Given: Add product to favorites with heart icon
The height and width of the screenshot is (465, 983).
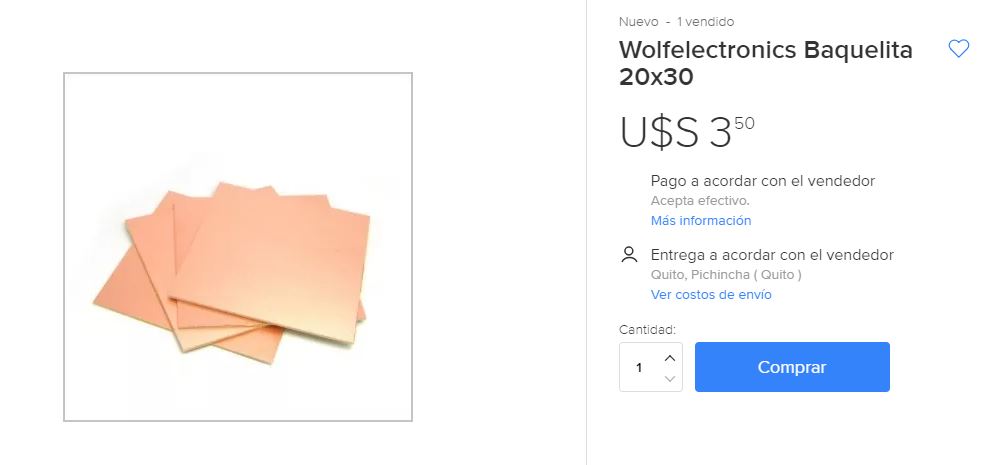Looking at the screenshot, I should [959, 48].
